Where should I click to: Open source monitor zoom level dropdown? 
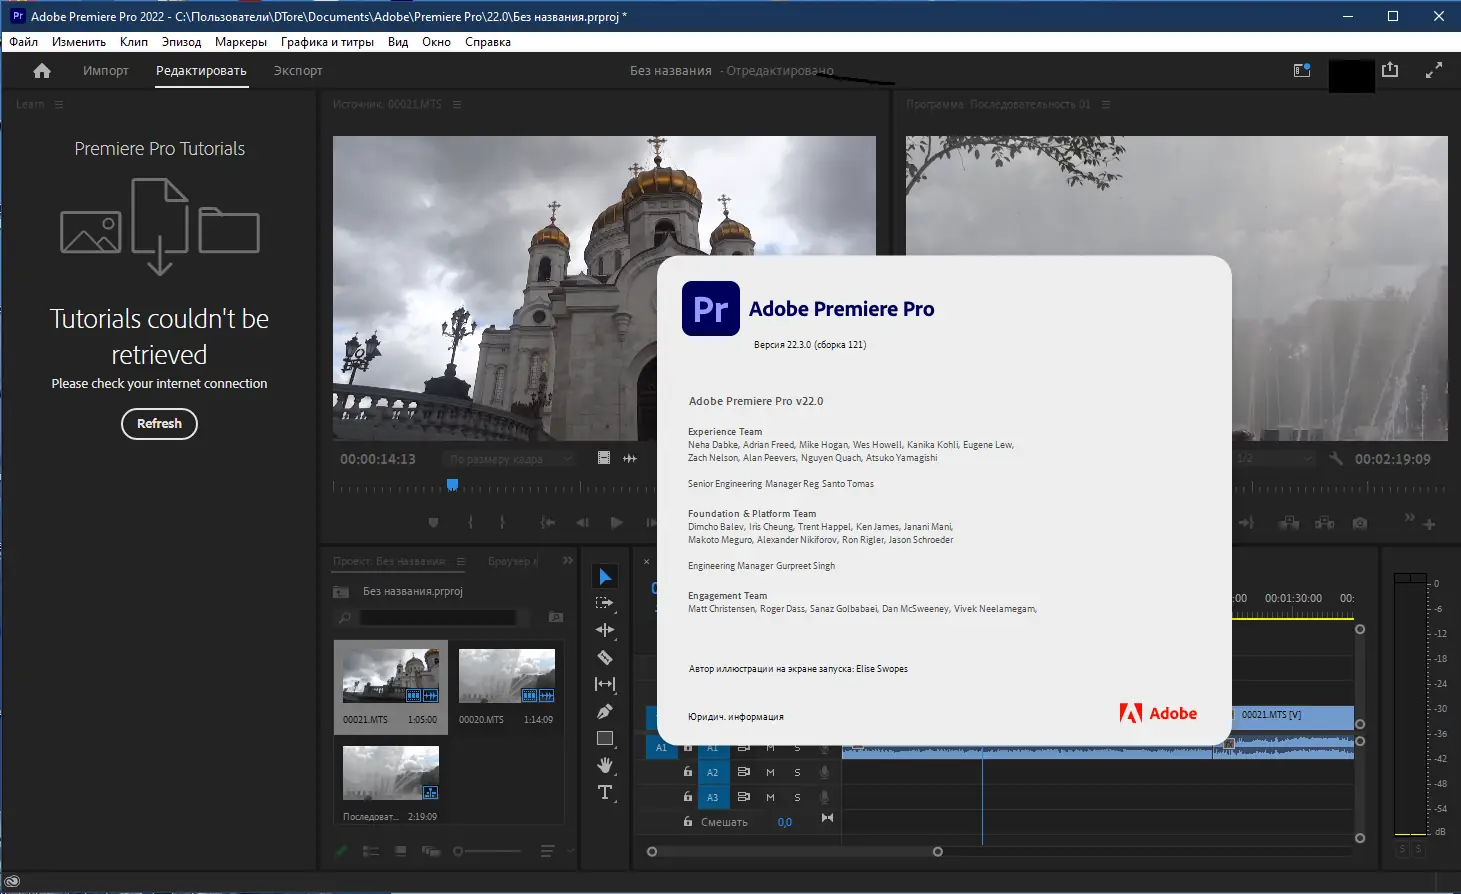tap(509, 459)
